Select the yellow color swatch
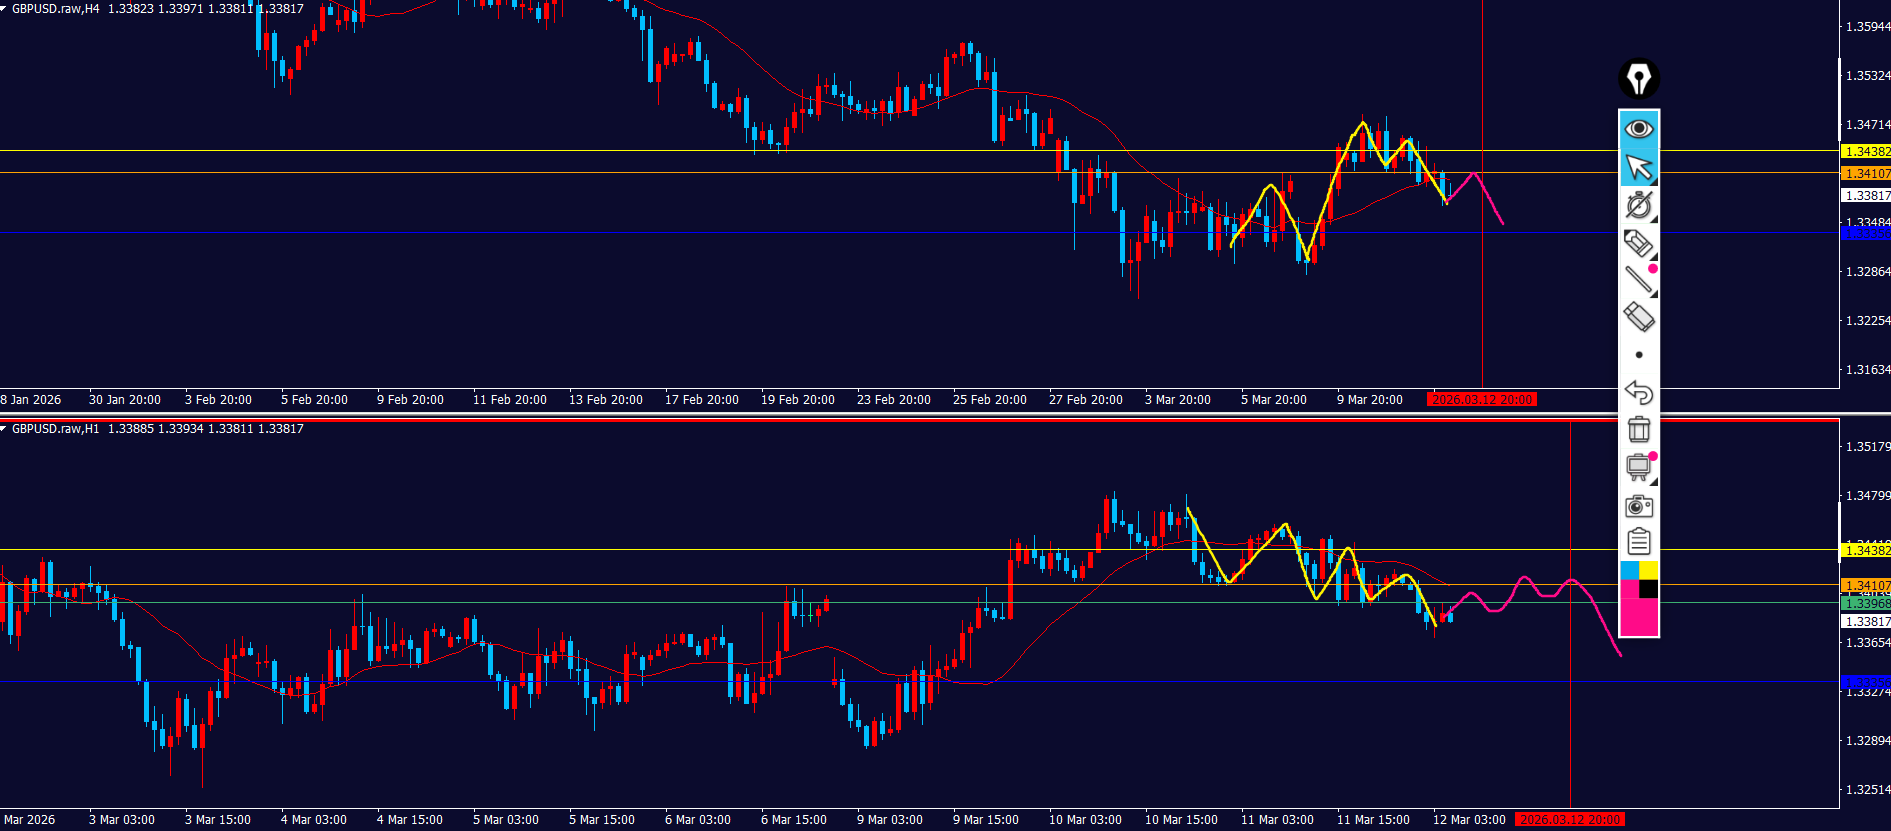The image size is (1891, 831). pyautogui.click(x=1648, y=570)
